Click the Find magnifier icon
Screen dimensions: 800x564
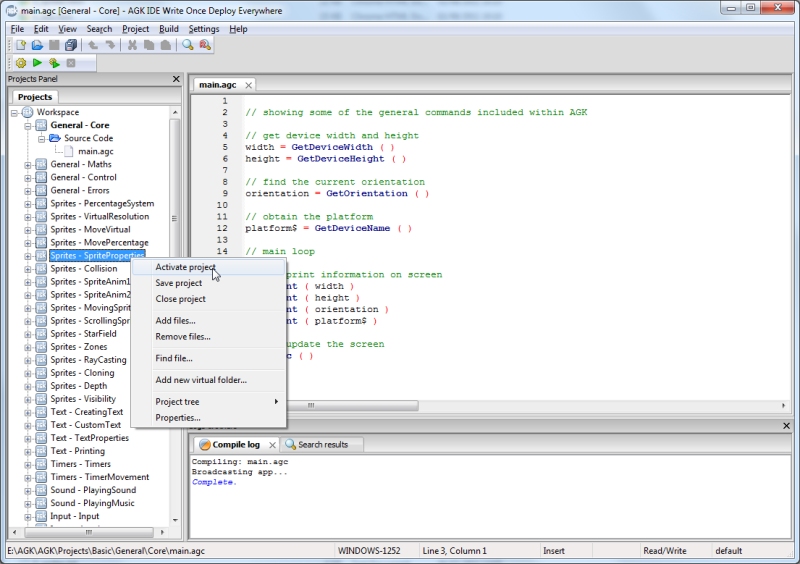188,45
